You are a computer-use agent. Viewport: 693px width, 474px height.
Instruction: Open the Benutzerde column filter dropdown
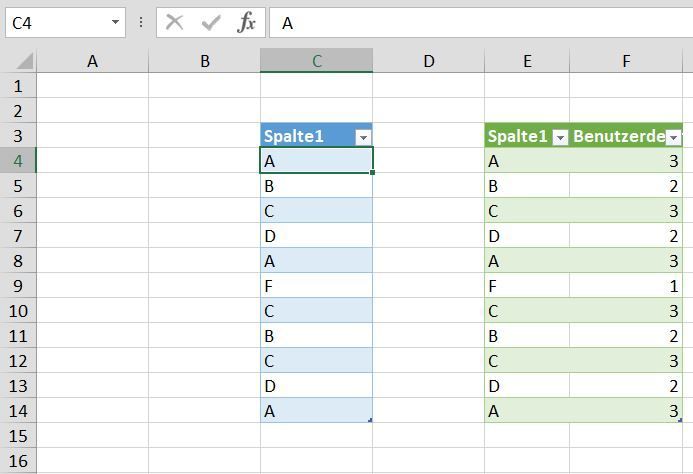point(674,137)
